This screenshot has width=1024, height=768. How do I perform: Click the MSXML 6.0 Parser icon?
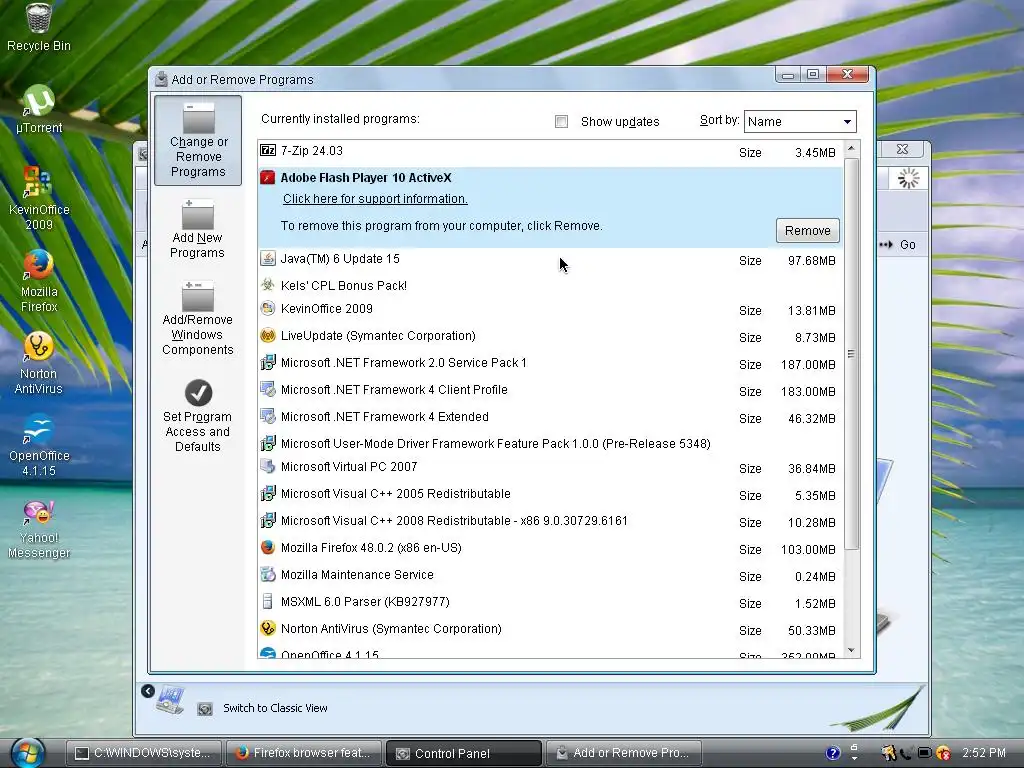(x=267, y=601)
